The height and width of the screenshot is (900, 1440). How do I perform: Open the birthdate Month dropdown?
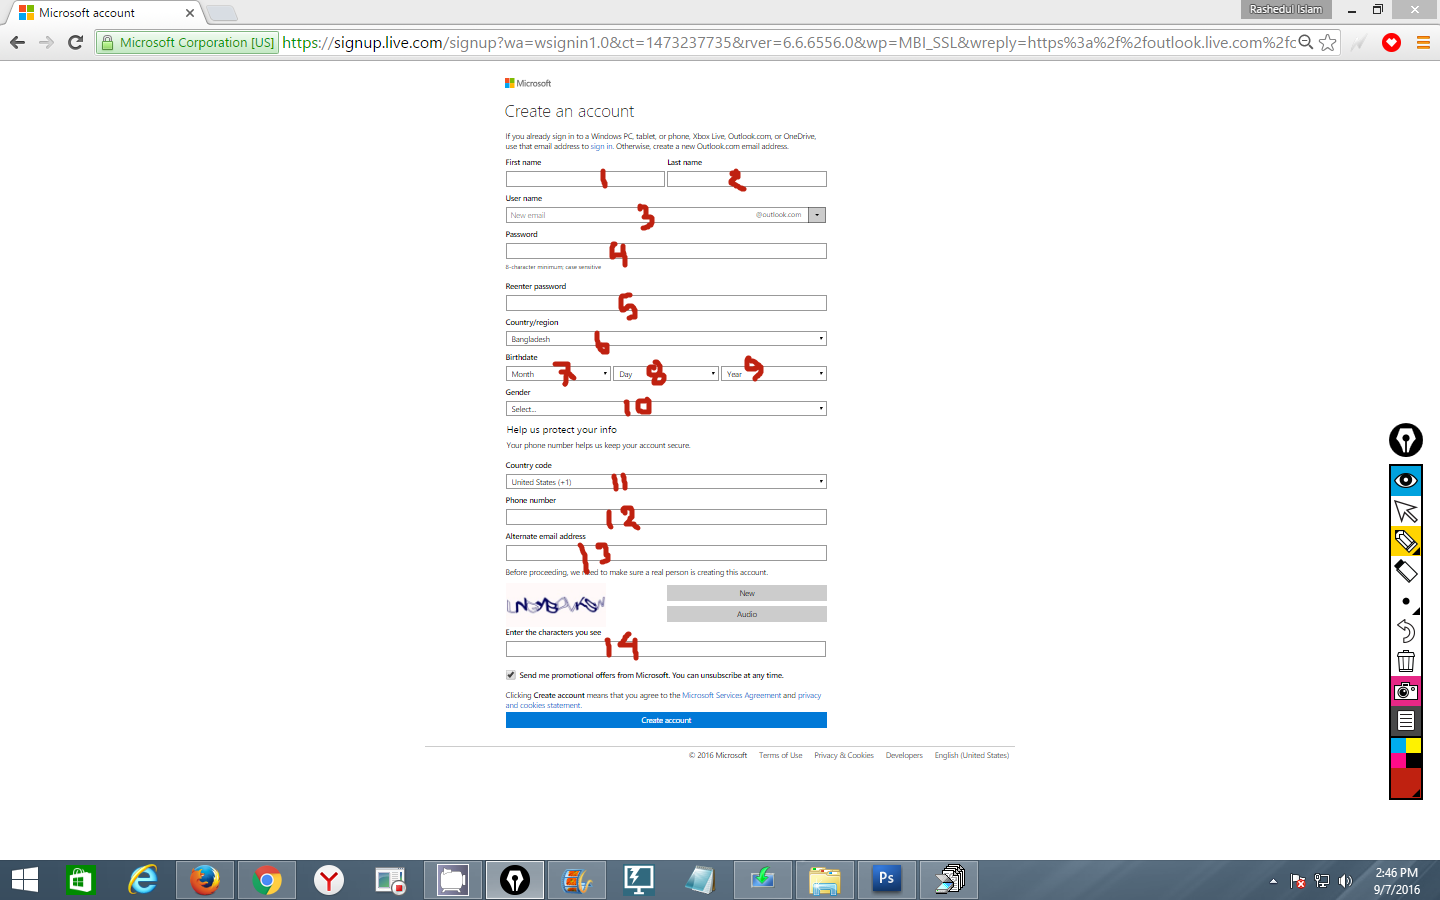[x=558, y=374]
